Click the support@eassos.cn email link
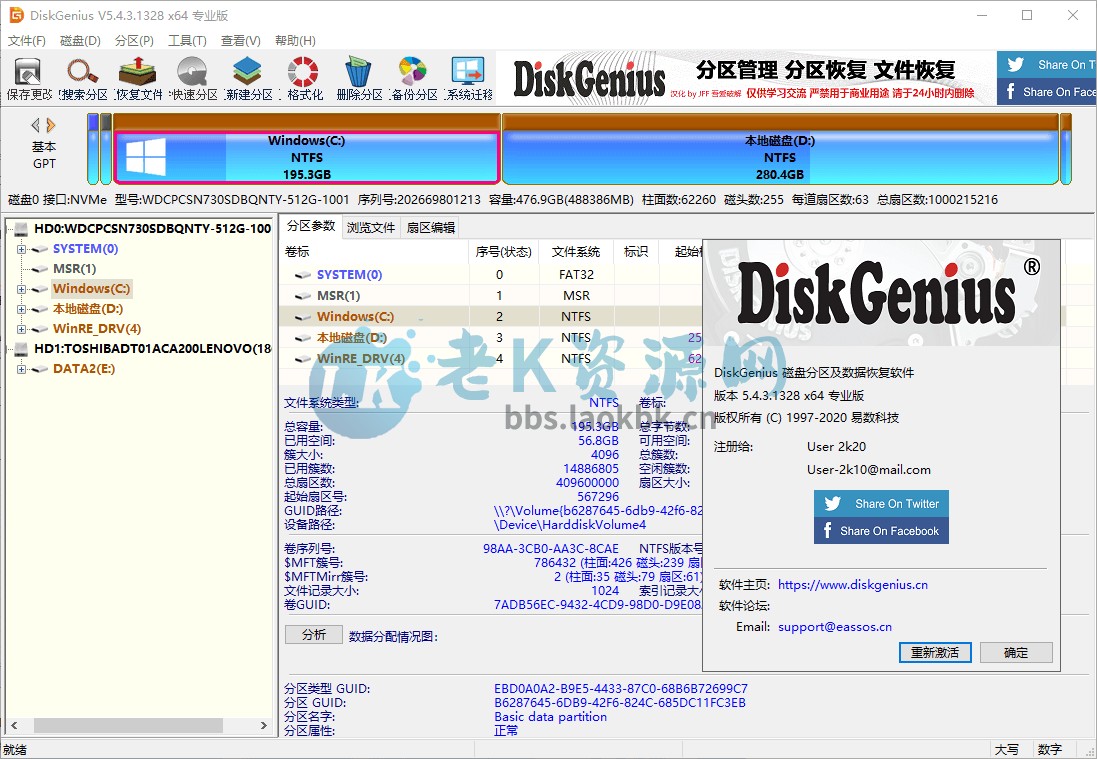1097x759 pixels. point(835,627)
